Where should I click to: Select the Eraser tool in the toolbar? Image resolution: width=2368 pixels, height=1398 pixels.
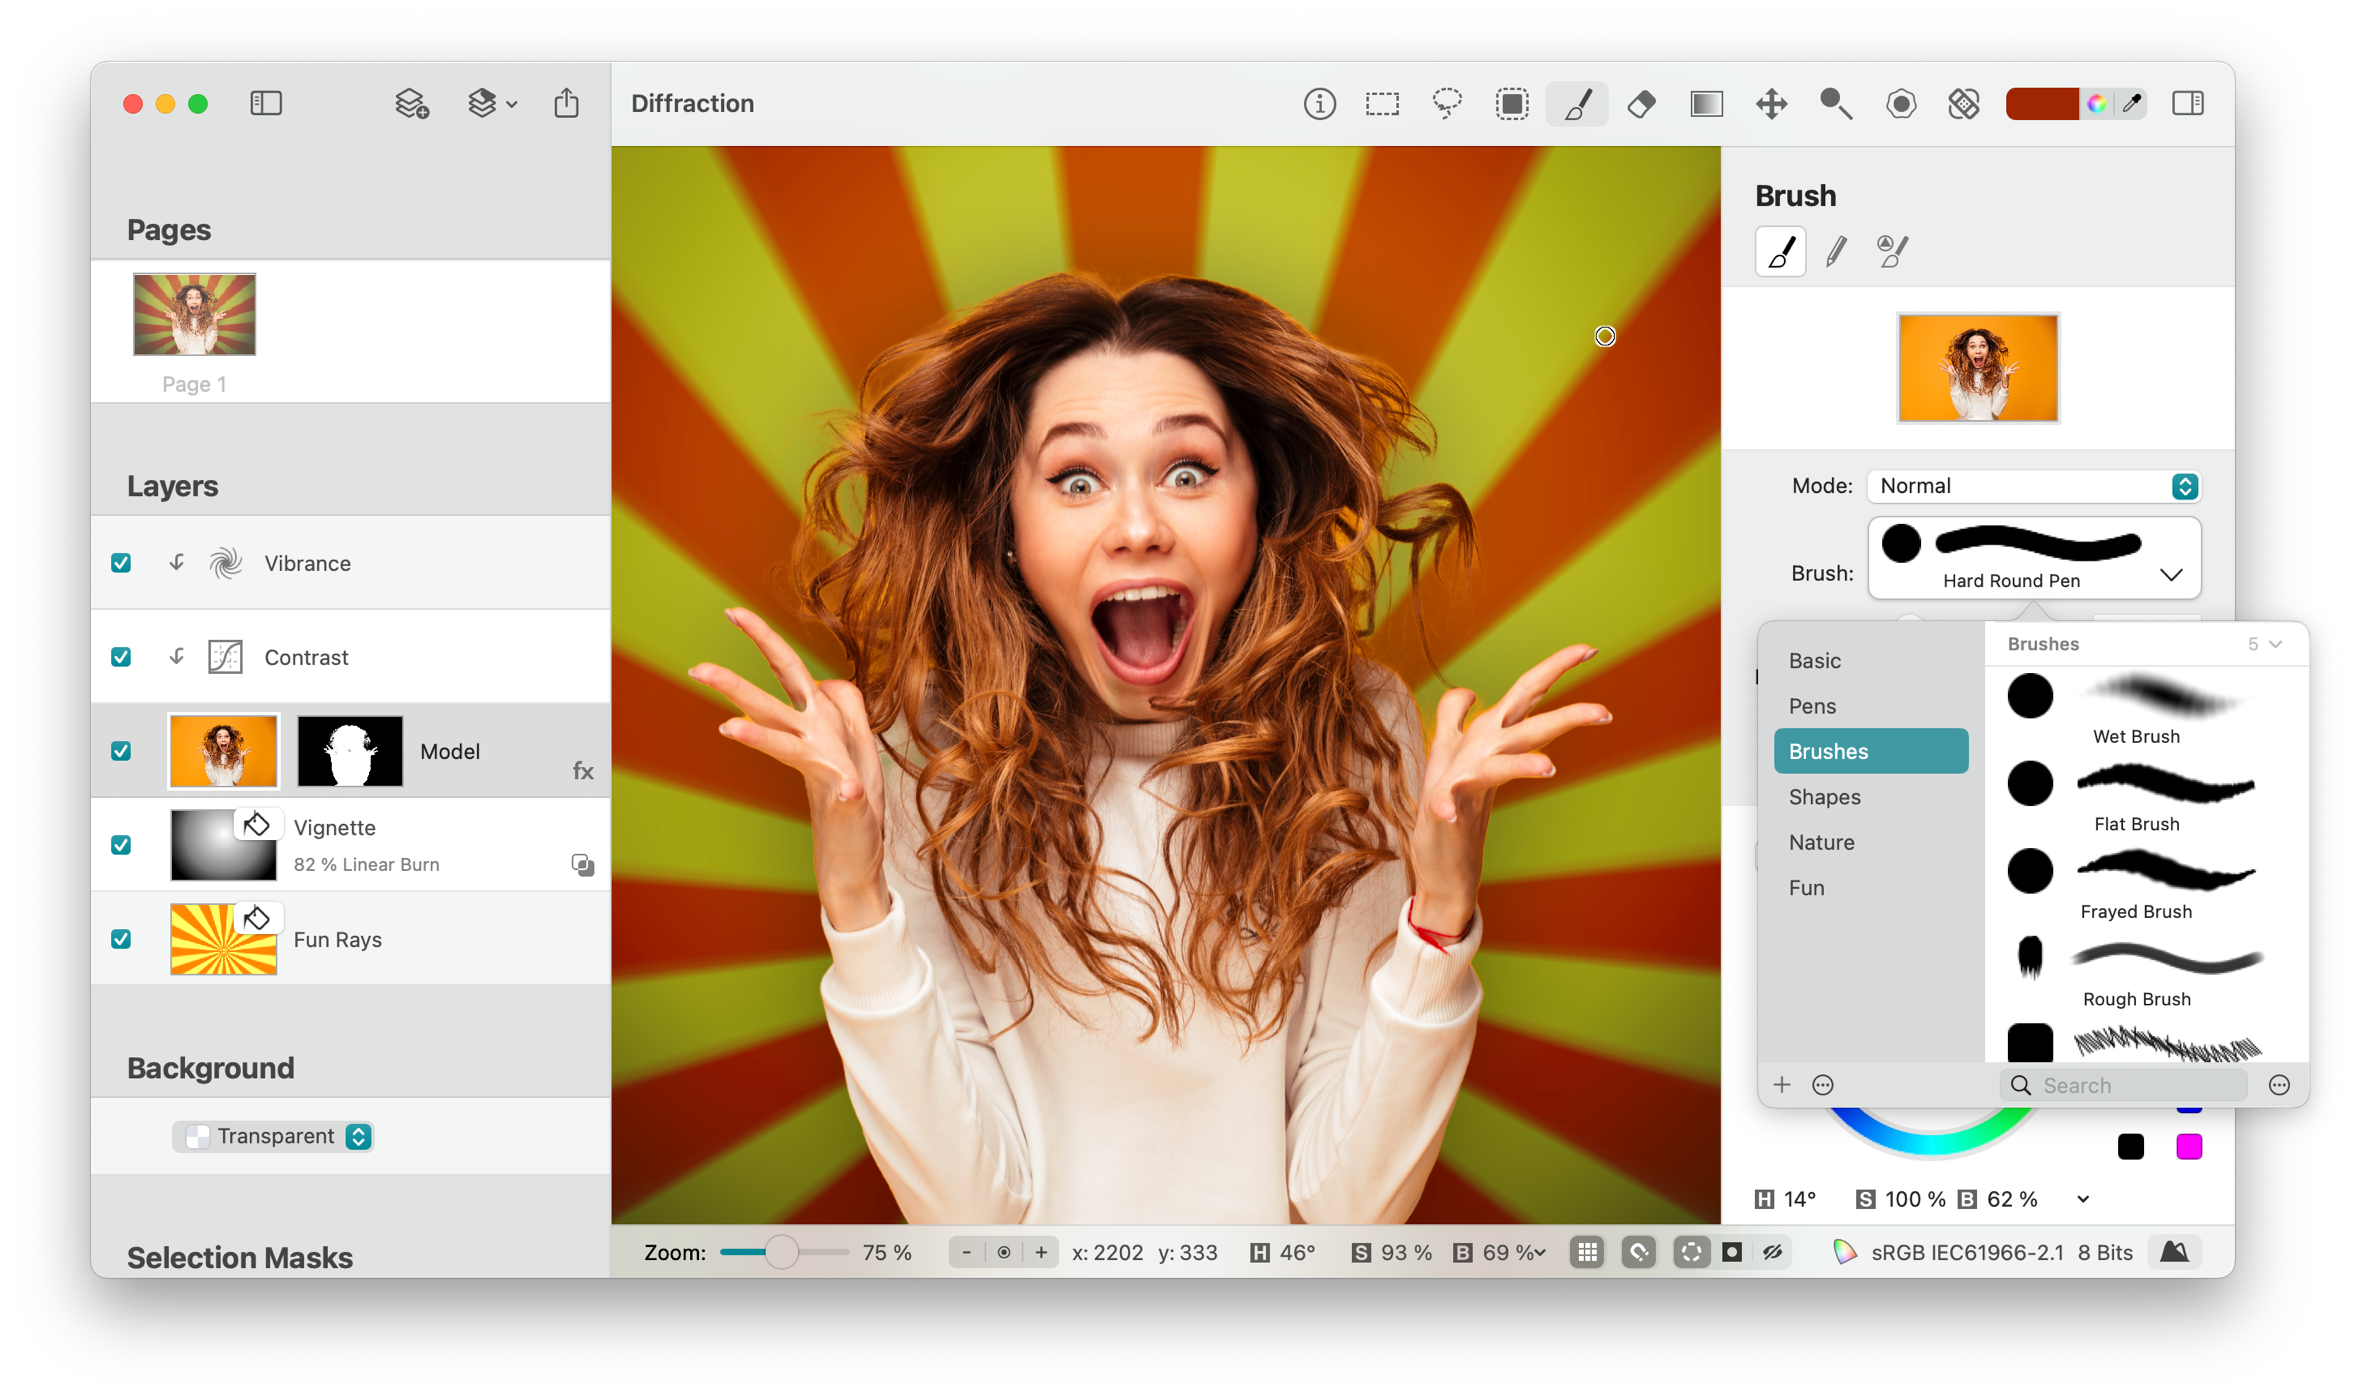[x=1640, y=103]
